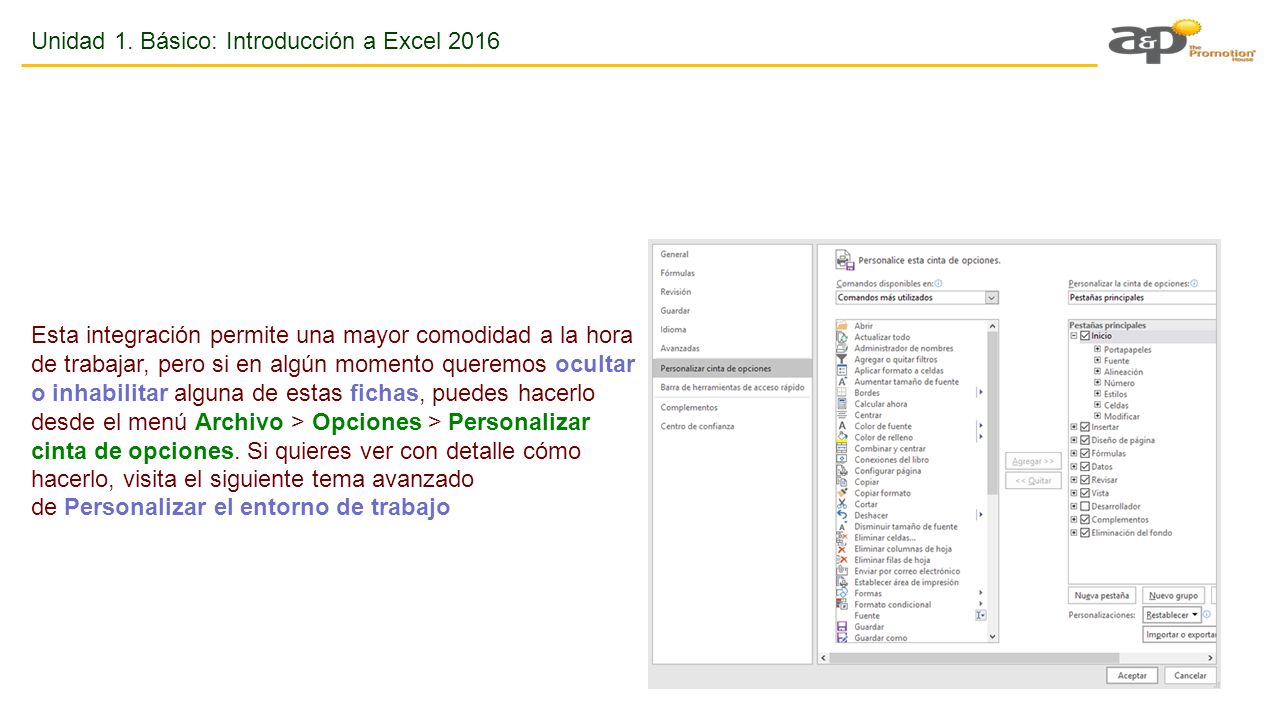Expand the Portapapeles group
This screenshot has height=720, width=1280.
[1097, 349]
